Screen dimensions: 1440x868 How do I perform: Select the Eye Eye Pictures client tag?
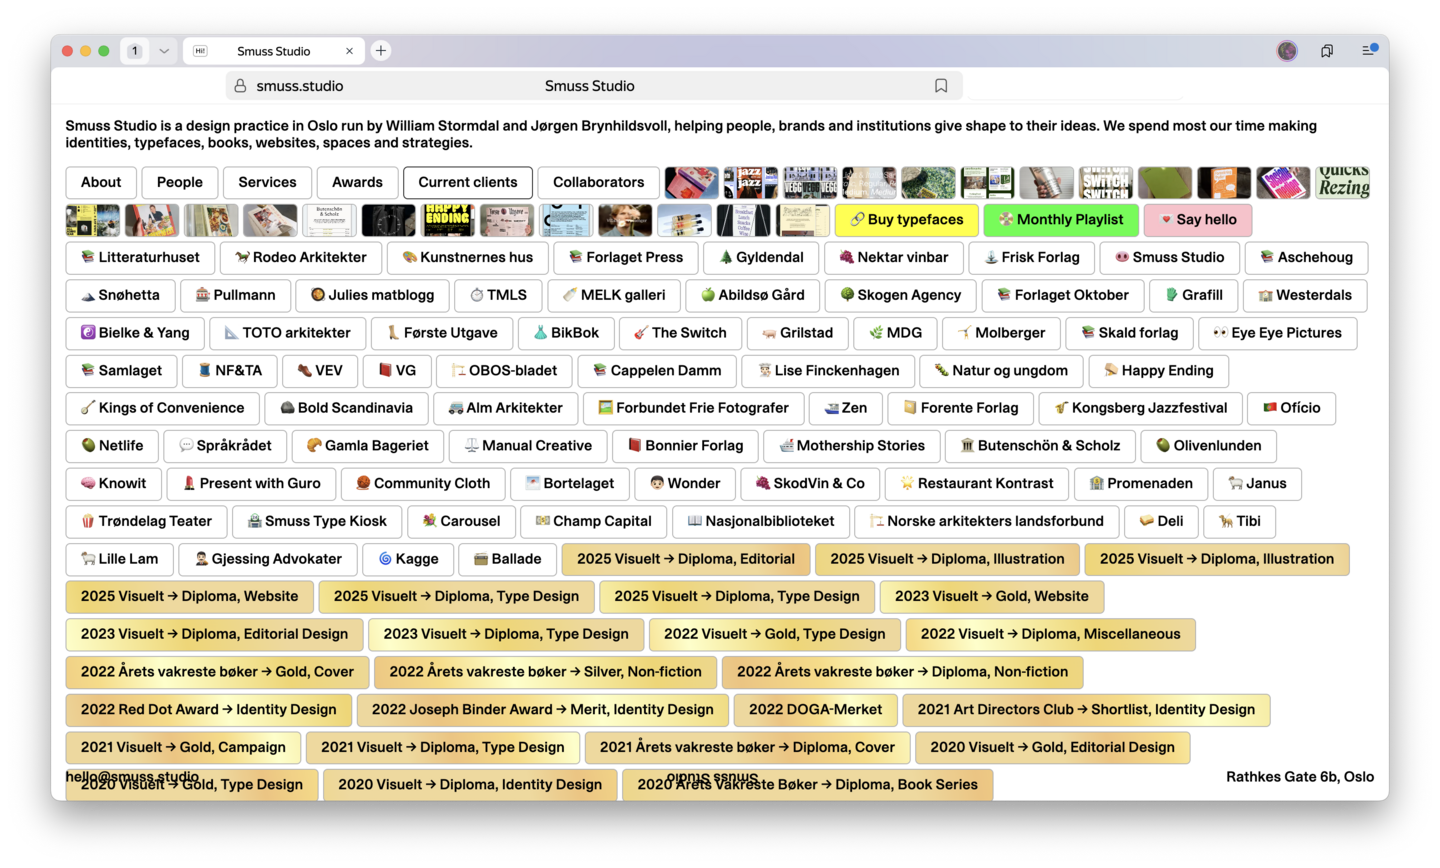1277,333
